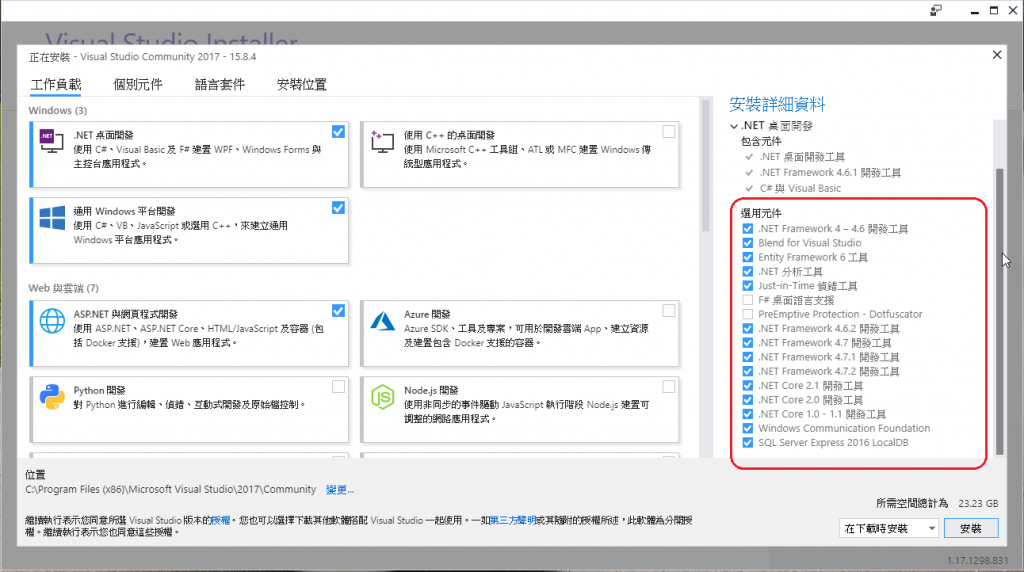Switch to the 工作負載 tab
The height and width of the screenshot is (572, 1024).
tap(56, 84)
